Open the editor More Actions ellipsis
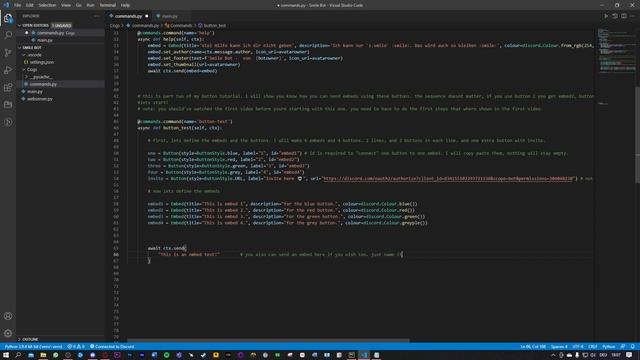This screenshot has width=640, height=360. tap(632, 16)
